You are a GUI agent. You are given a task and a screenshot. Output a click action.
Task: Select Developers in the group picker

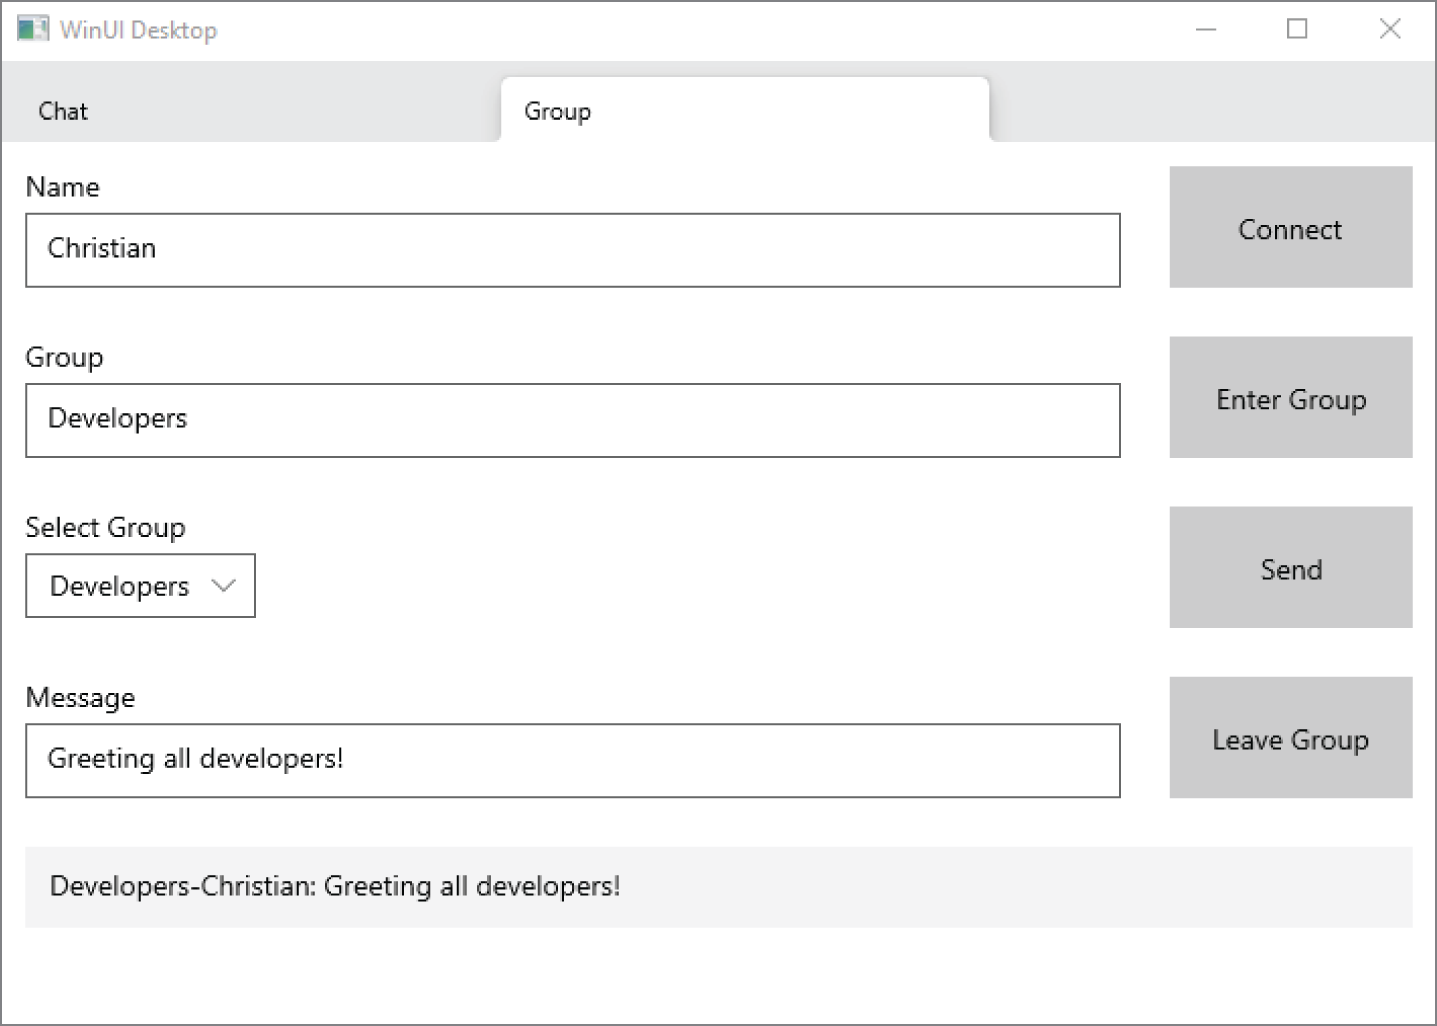tap(118, 586)
